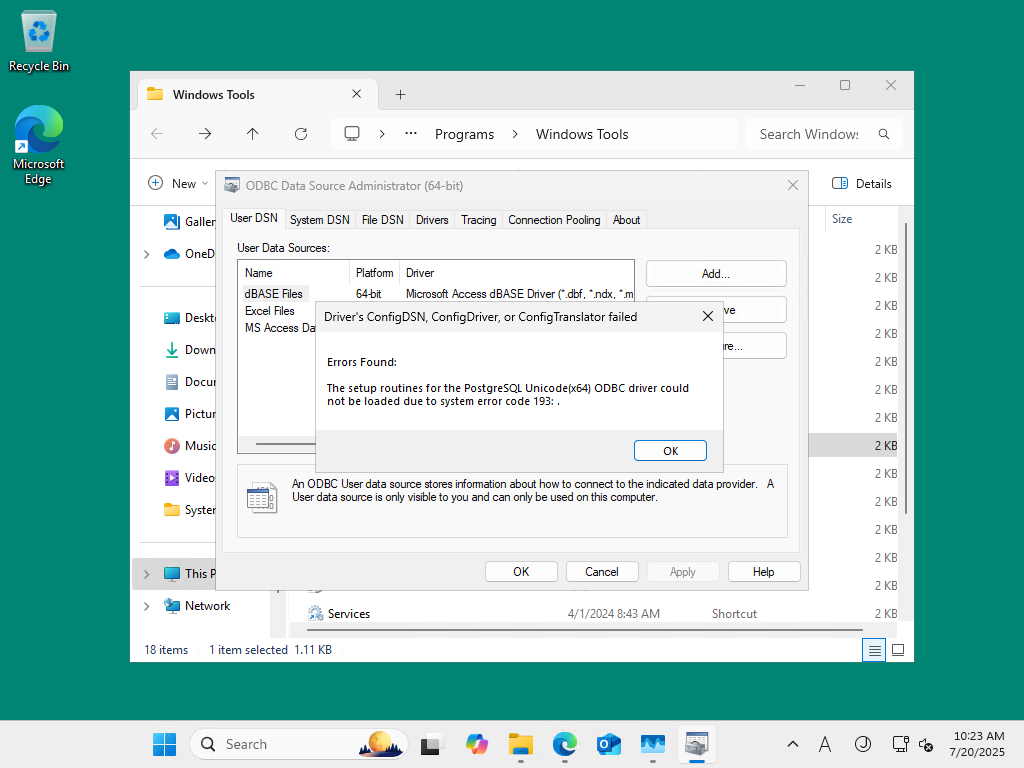Expand the chevron after Programs breadcrumb

point(515,134)
